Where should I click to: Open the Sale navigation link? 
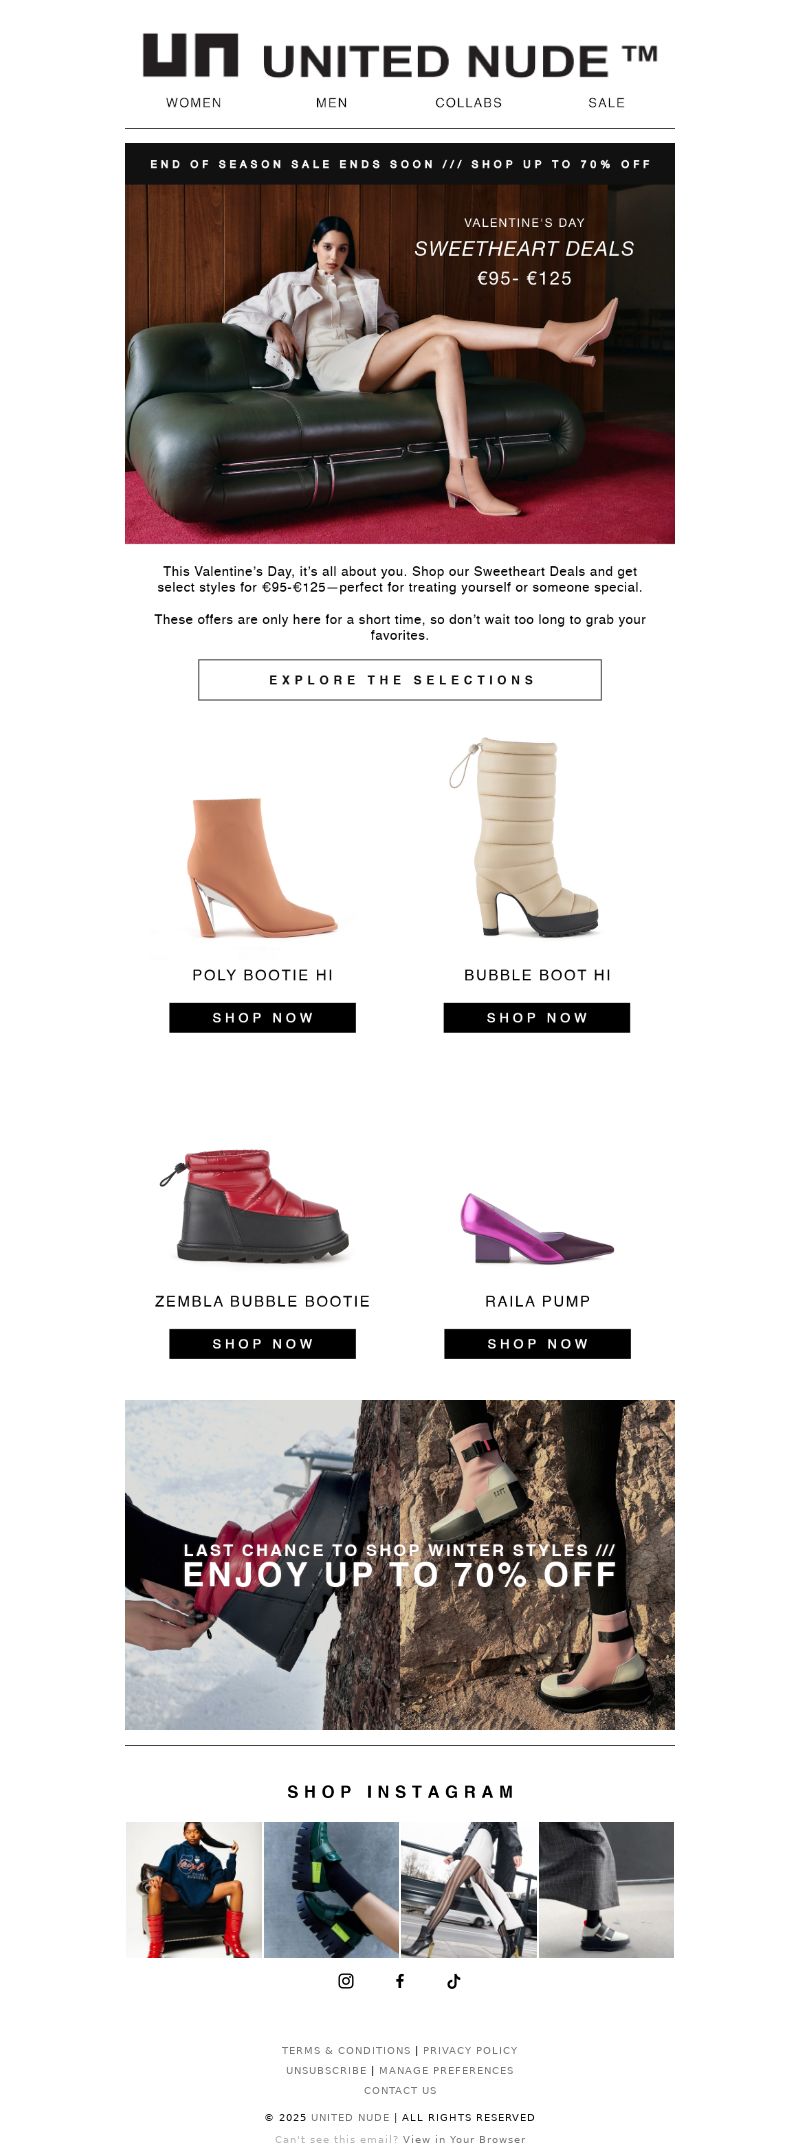pos(607,103)
